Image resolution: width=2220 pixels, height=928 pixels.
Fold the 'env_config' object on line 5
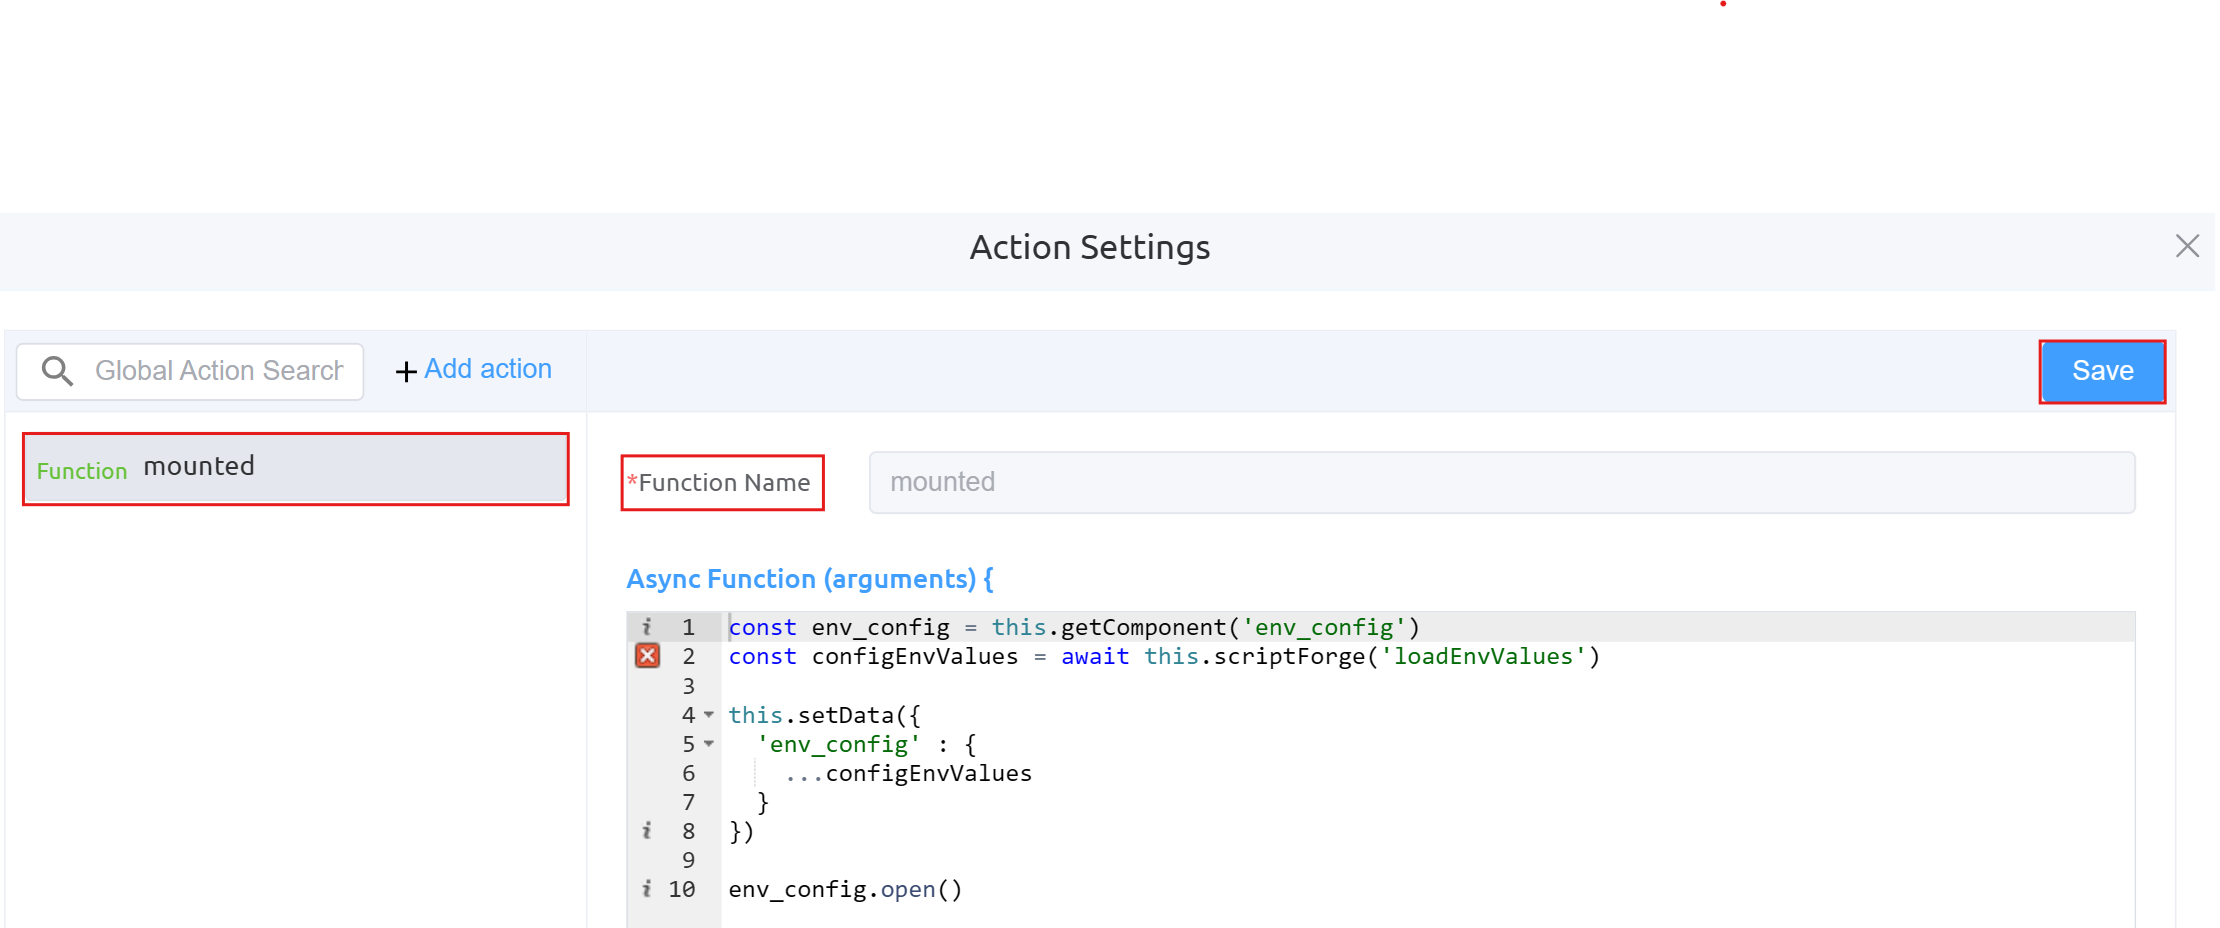(709, 744)
